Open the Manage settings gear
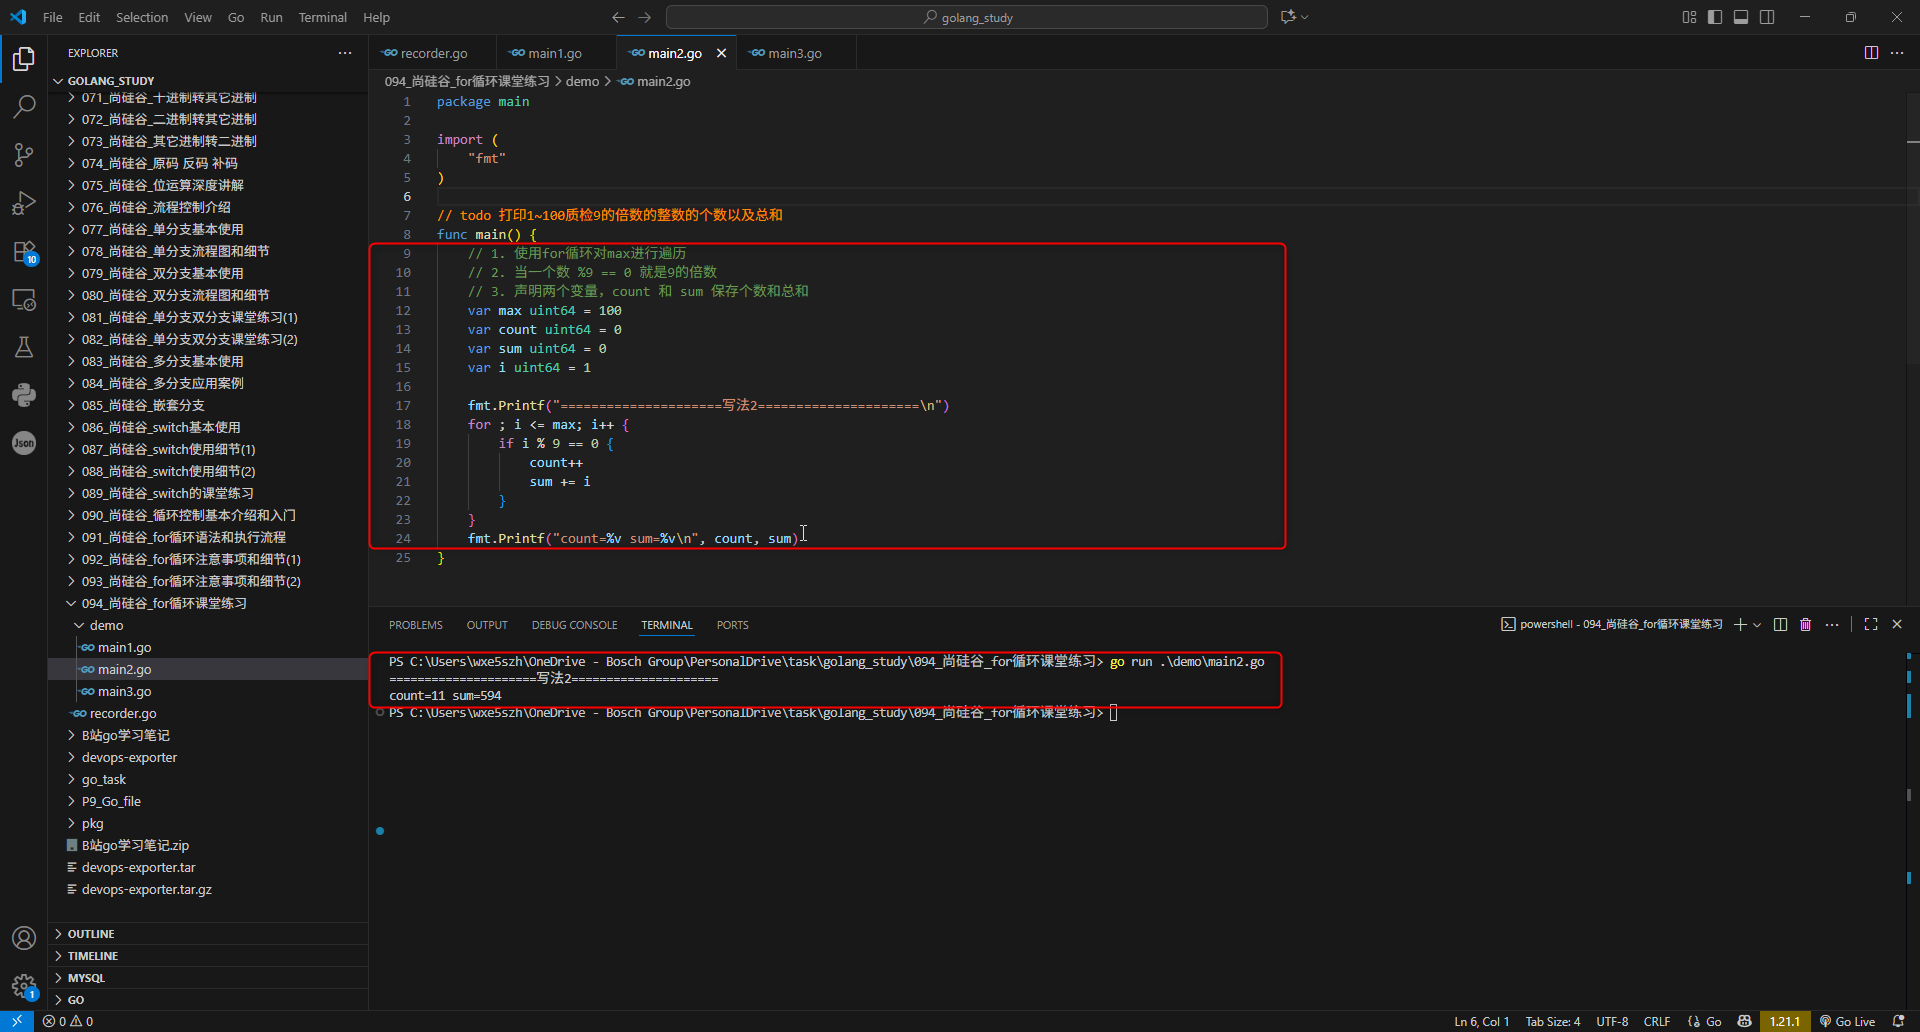The height and width of the screenshot is (1032, 1920). click(x=24, y=986)
